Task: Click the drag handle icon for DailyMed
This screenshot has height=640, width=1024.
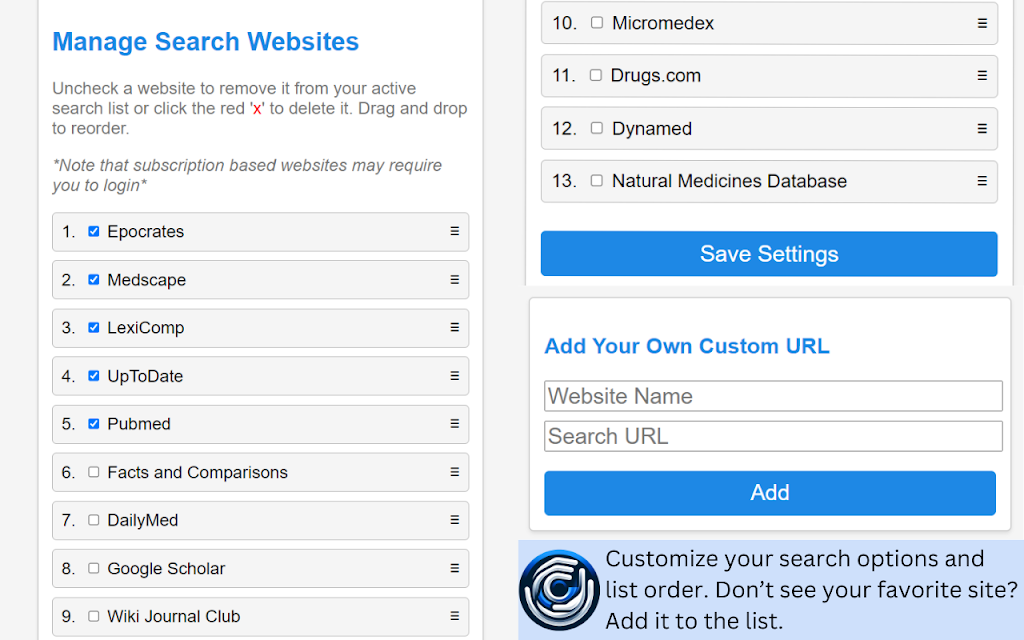Action: pos(455,520)
